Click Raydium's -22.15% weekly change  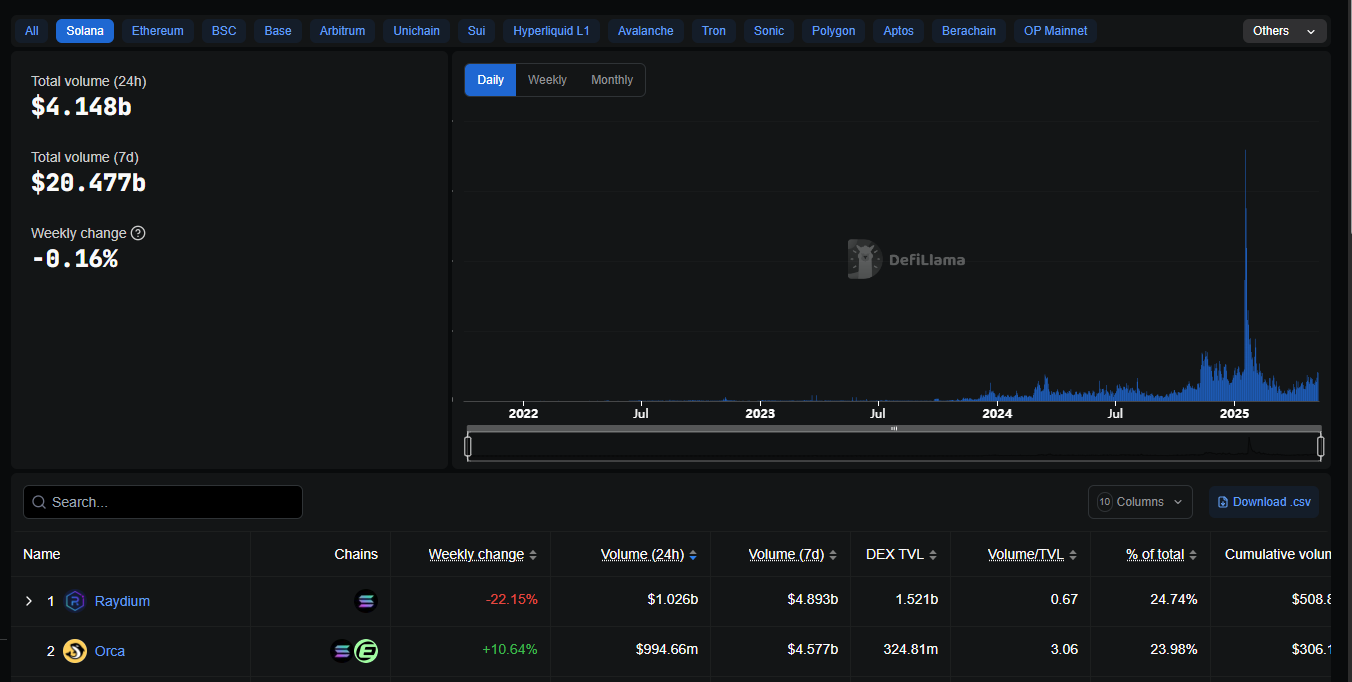click(x=512, y=600)
